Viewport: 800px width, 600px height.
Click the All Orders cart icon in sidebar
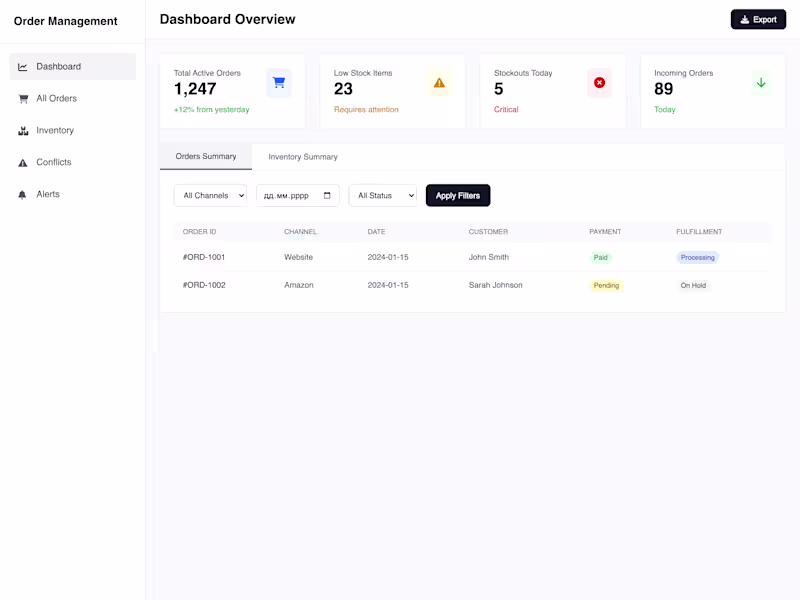[x=23, y=99]
